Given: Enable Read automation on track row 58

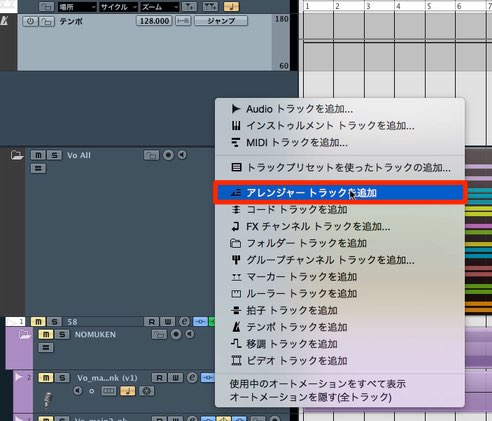Looking at the screenshot, I should coord(151,322).
